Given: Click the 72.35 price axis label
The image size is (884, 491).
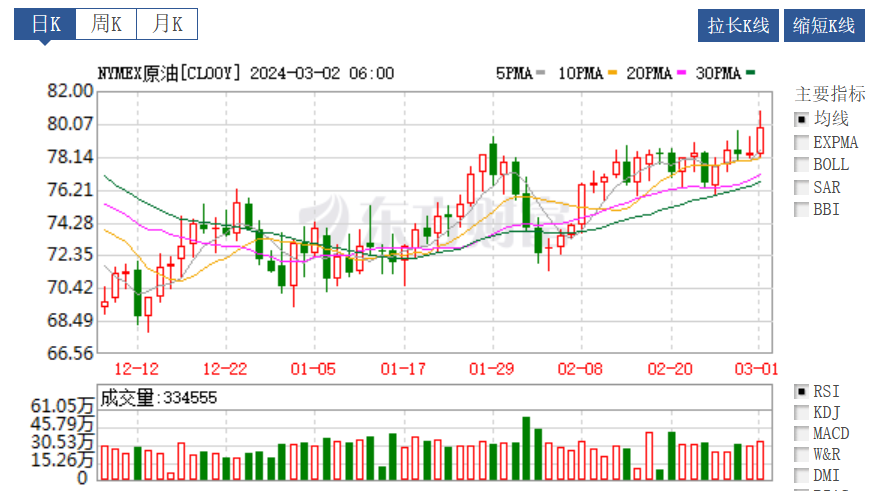Looking at the screenshot, I should pyautogui.click(x=70, y=254).
